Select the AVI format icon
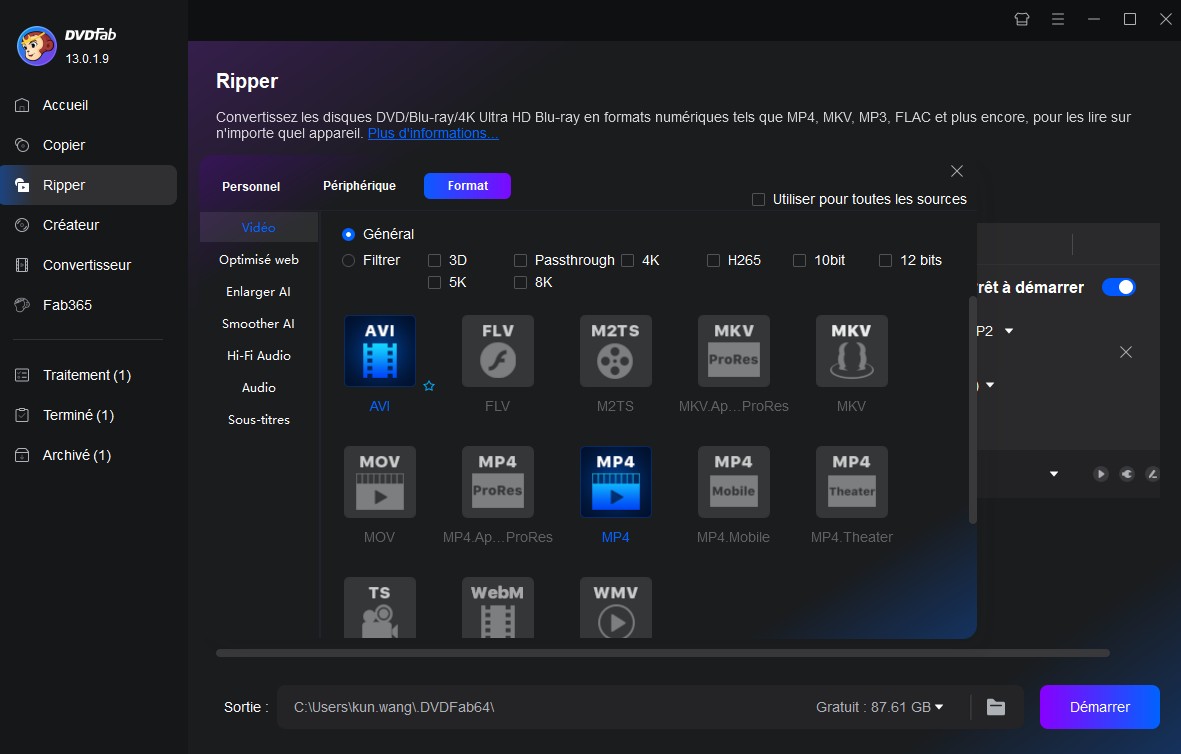The width and height of the screenshot is (1181, 754). [380, 351]
